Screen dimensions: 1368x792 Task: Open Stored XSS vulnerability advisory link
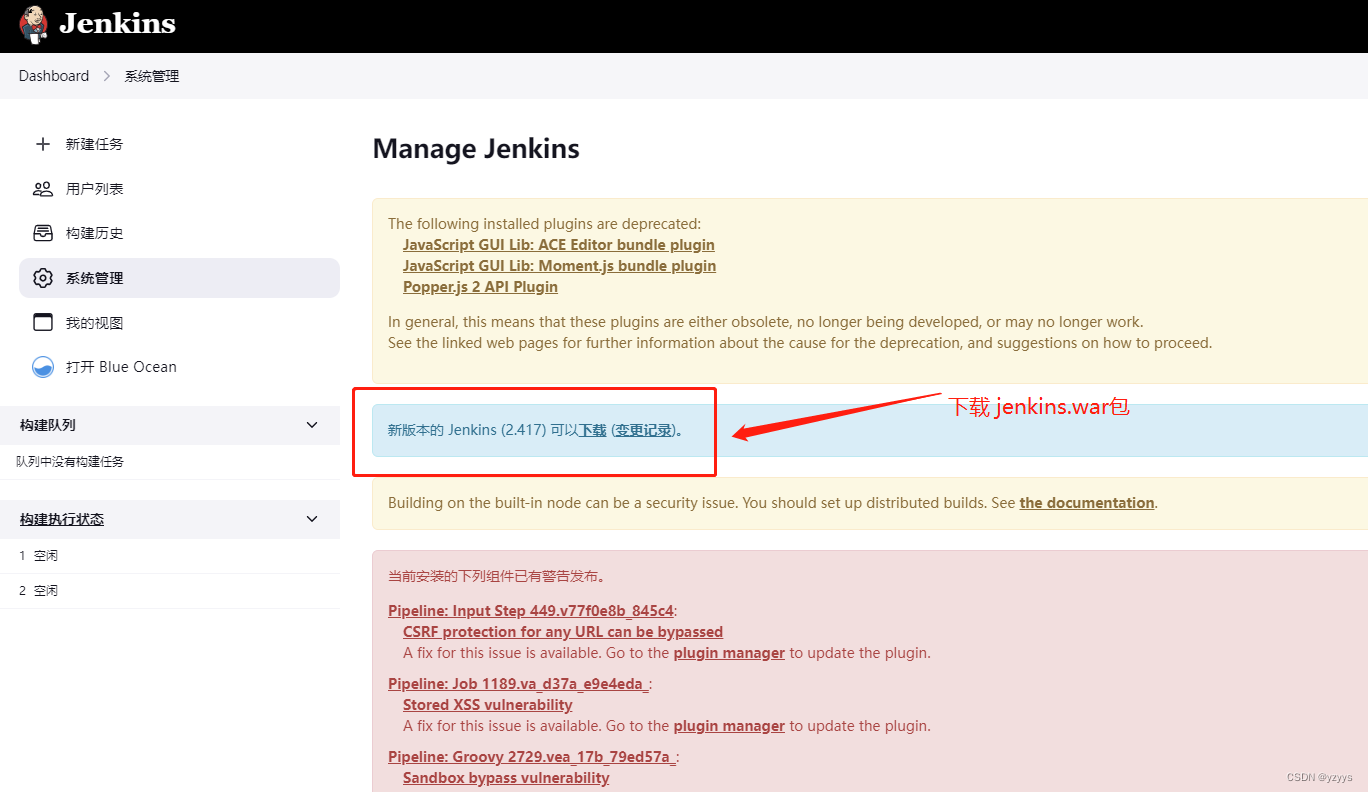(488, 705)
